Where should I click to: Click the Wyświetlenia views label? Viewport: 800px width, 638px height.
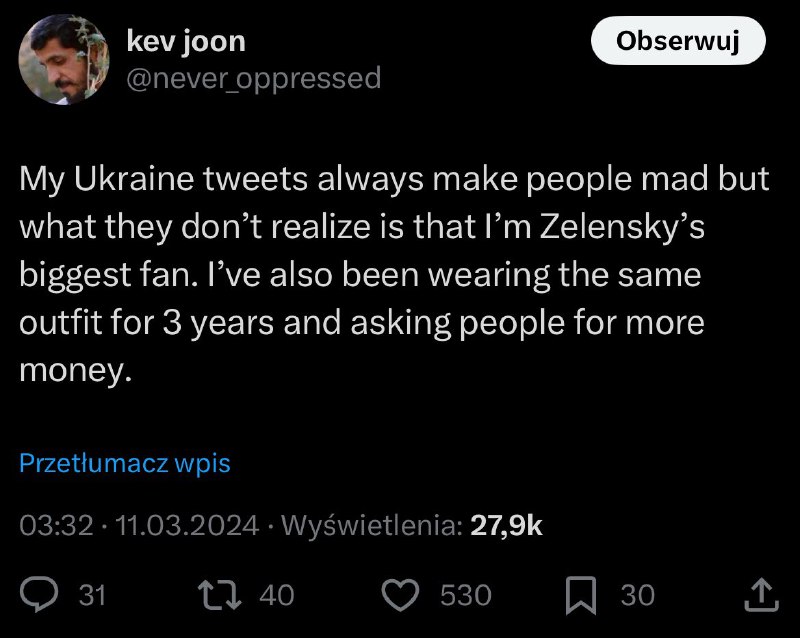(372, 525)
